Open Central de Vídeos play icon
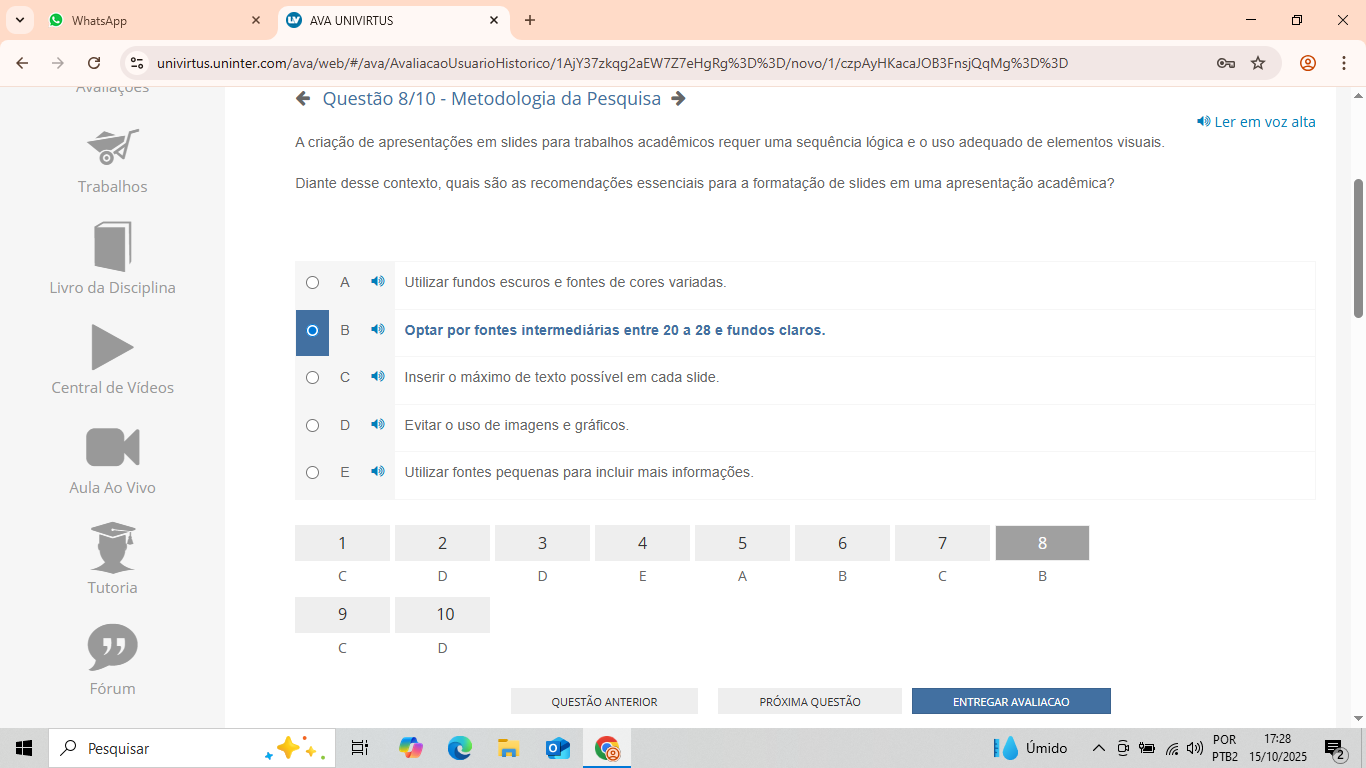The image size is (1366, 768). pyautogui.click(x=113, y=347)
